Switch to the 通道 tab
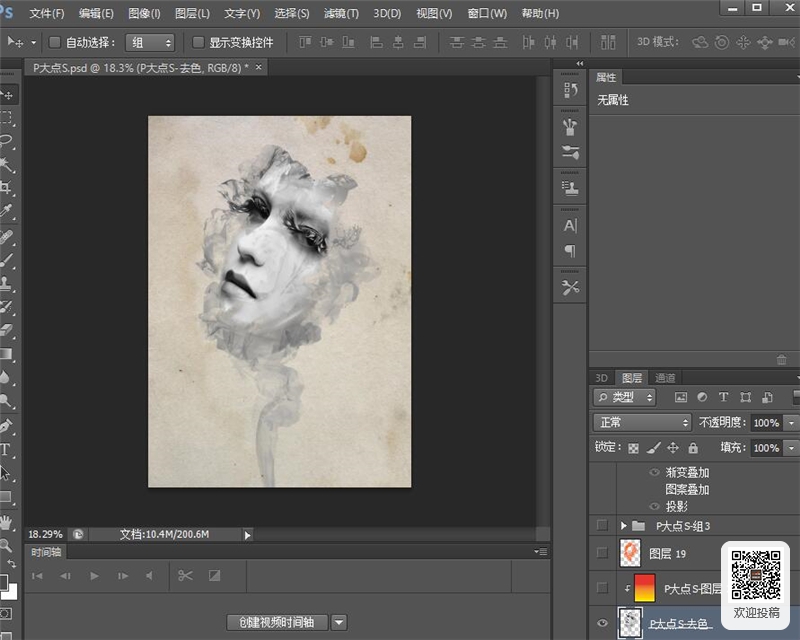The image size is (800, 640). tap(665, 378)
